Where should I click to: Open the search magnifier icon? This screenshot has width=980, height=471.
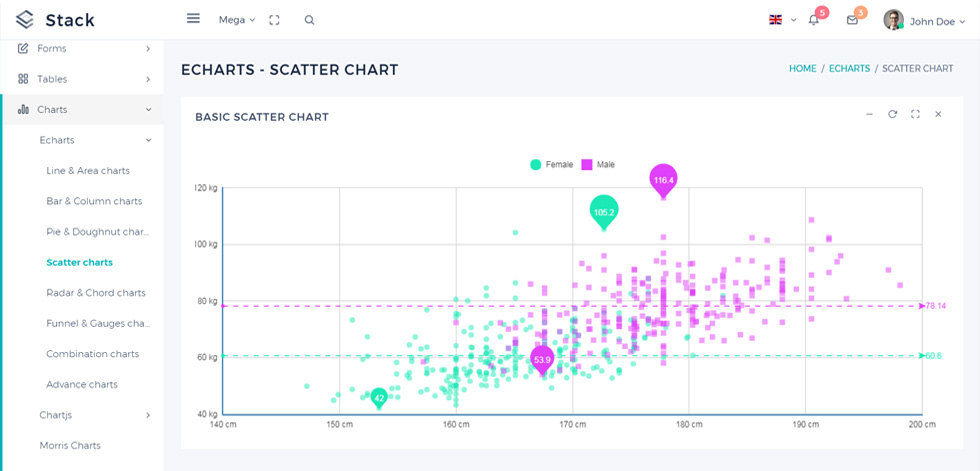[x=309, y=20]
